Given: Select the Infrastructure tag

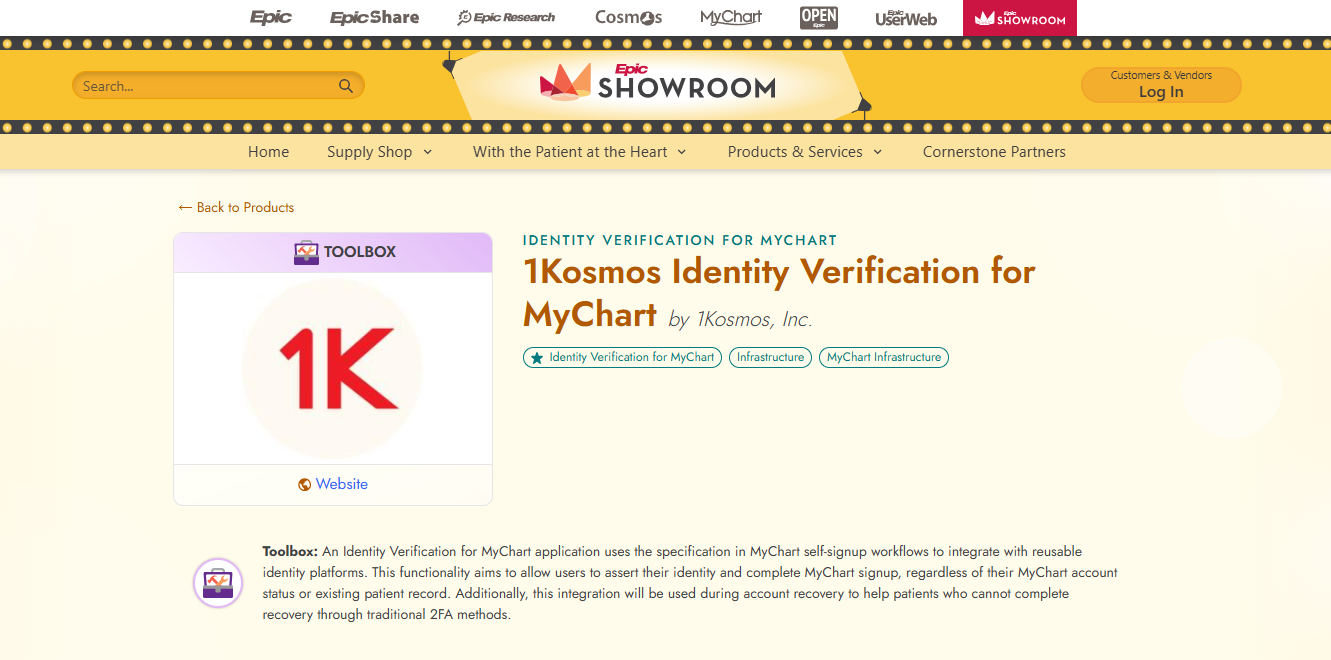Looking at the screenshot, I should click(x=770, y=357).
